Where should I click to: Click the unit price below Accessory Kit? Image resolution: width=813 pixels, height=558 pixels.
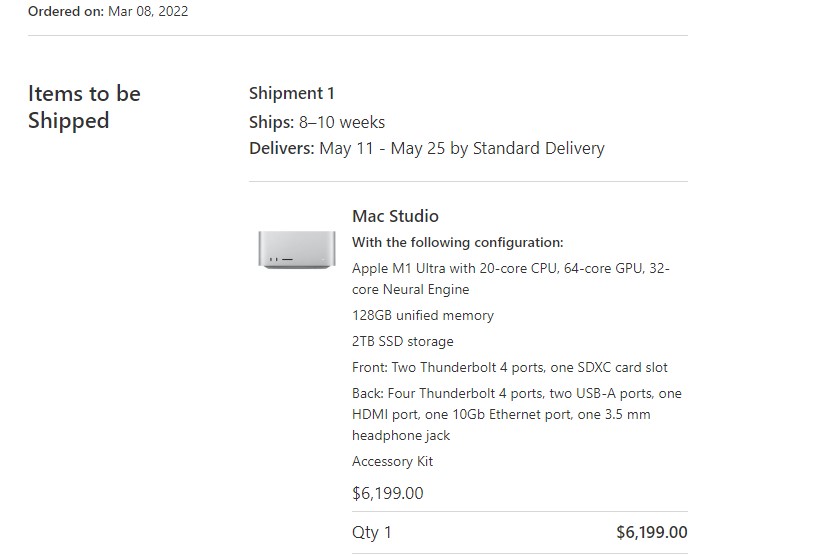click(387, 493)
